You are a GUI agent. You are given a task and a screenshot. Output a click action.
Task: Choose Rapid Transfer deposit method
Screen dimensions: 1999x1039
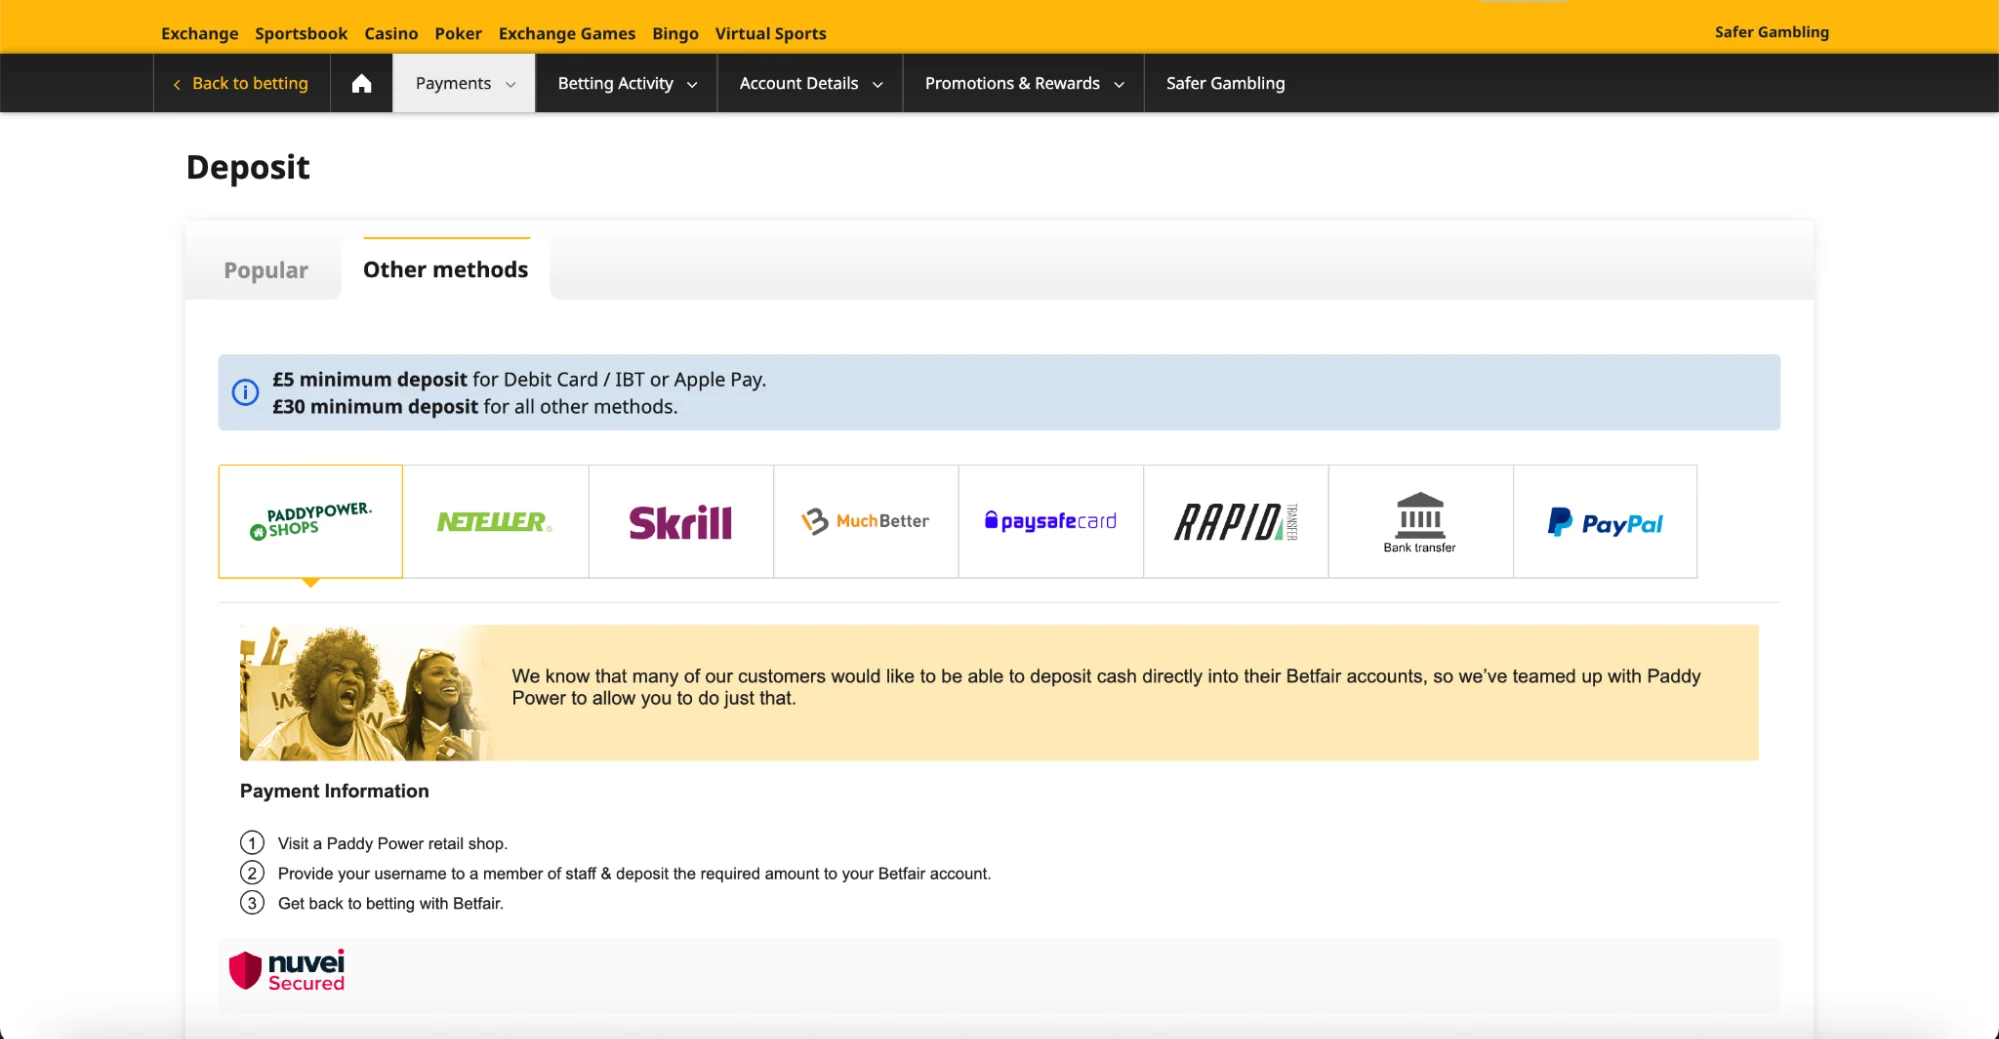pos(1235,521)
